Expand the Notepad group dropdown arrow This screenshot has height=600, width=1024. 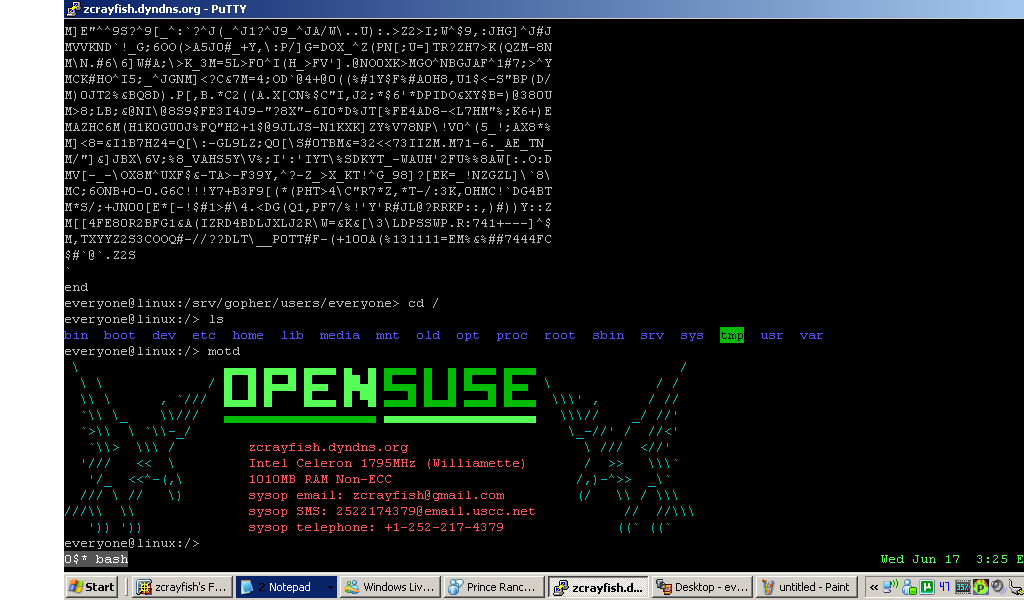329,587
